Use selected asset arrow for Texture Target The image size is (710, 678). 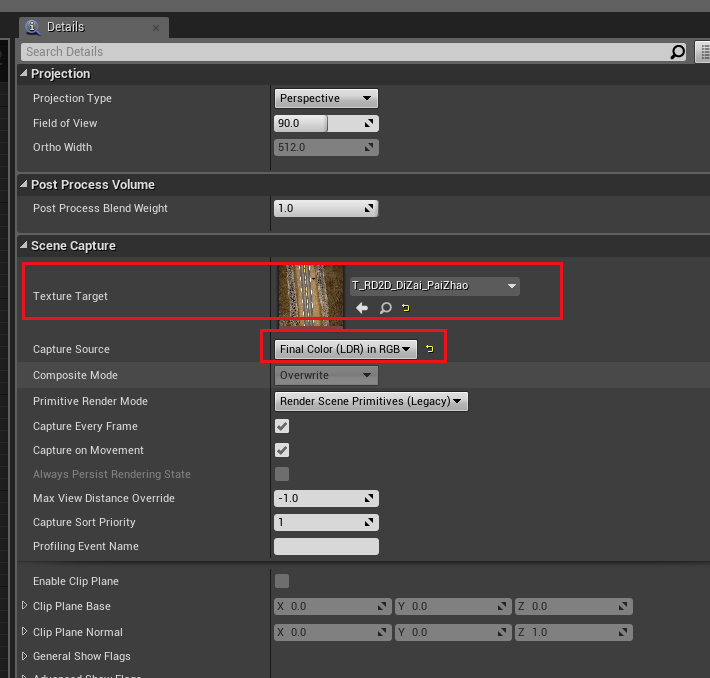click(362, 308)
